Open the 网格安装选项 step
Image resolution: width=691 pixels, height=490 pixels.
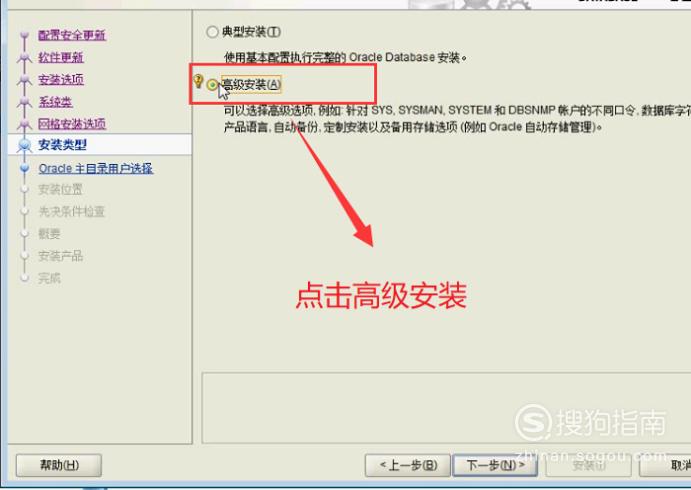pos(72,124)
